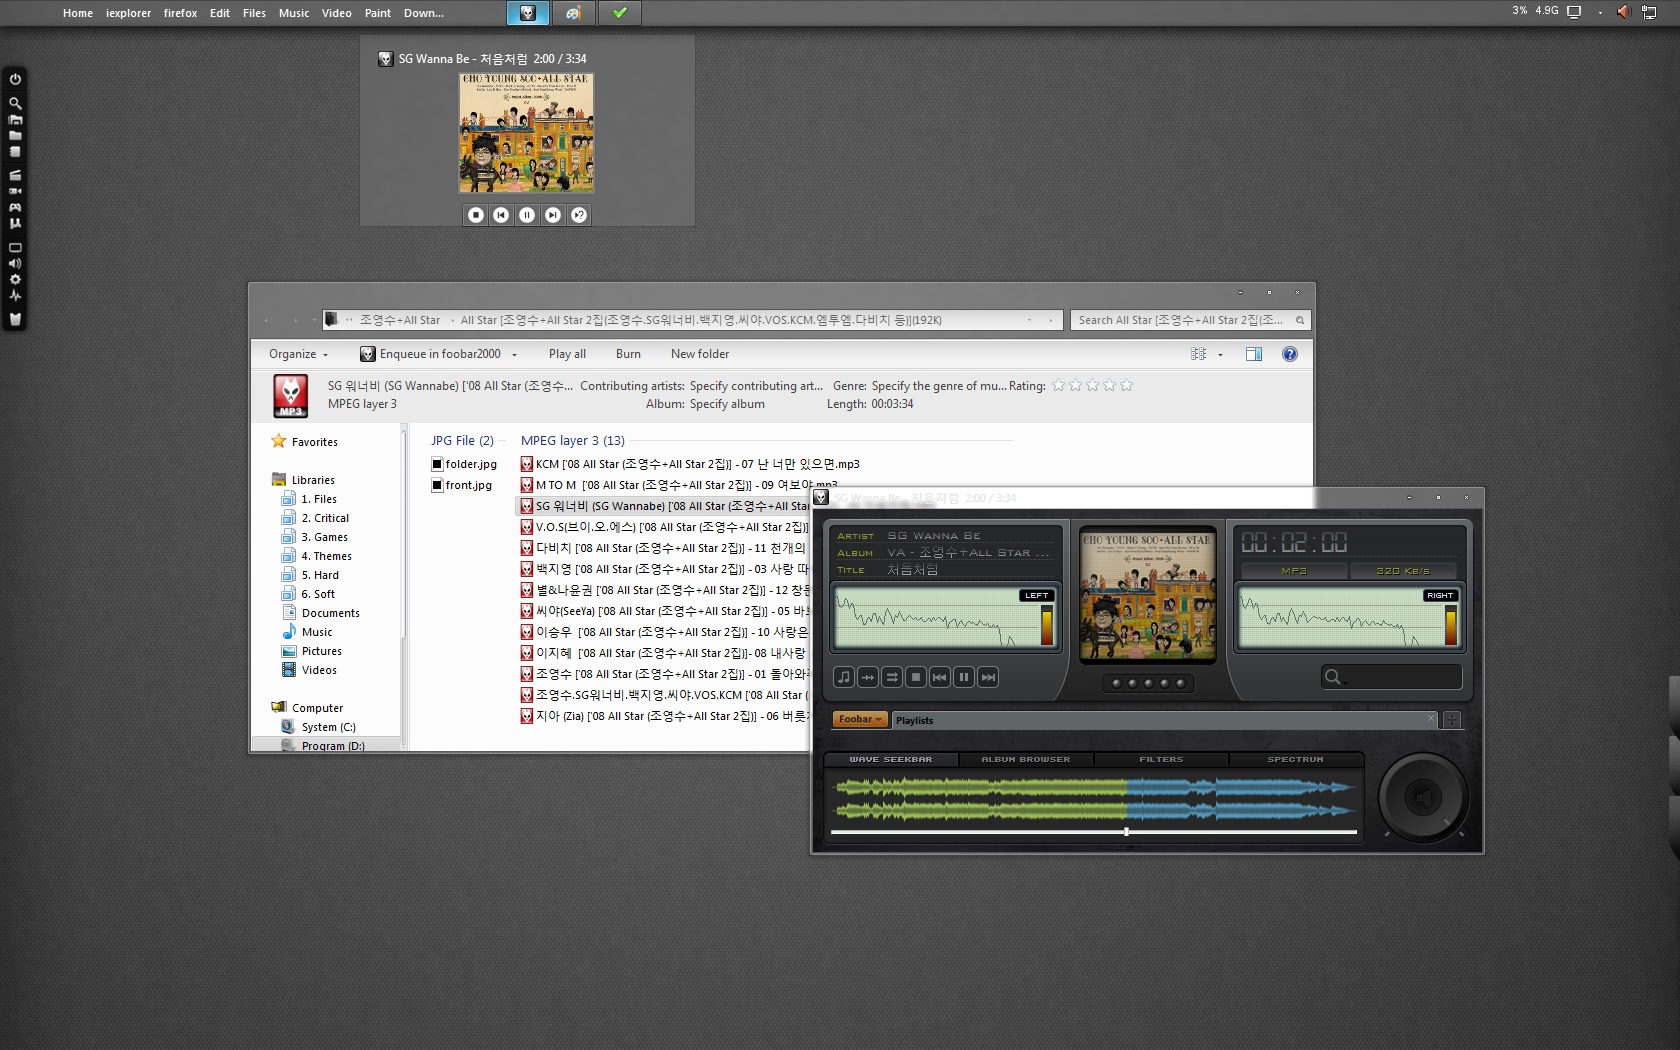Click first dot button under album cover

coord(1116,683)
